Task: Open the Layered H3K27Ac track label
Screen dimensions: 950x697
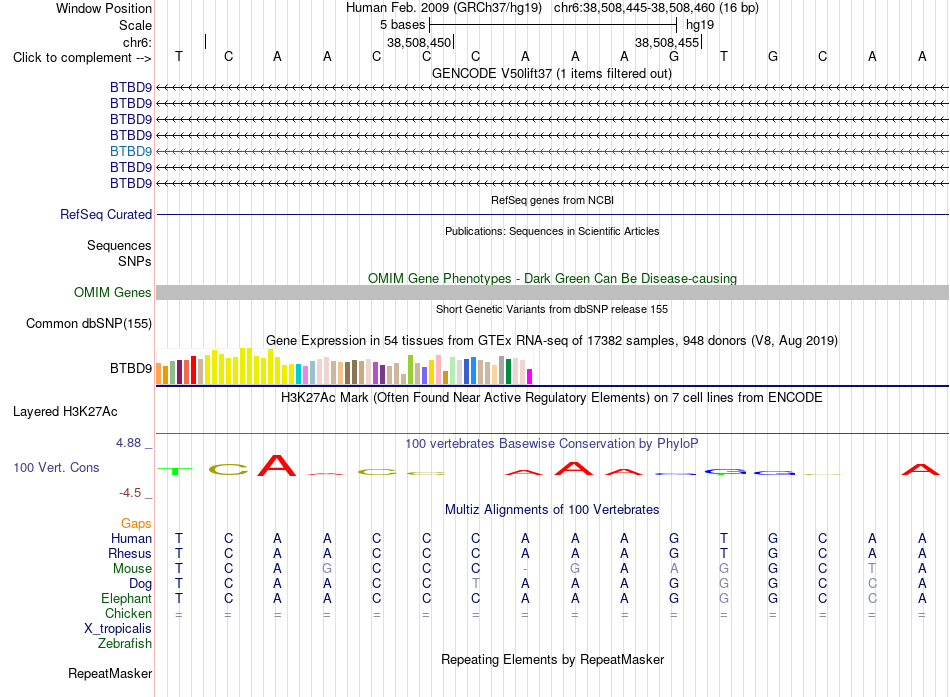Action: pyautogui.click(x=65, y=412)
